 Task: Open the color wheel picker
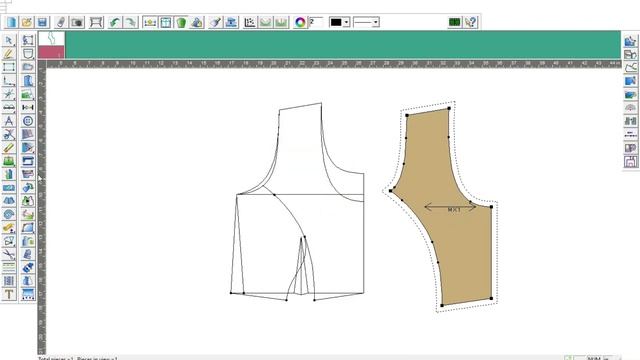point(300,22)
